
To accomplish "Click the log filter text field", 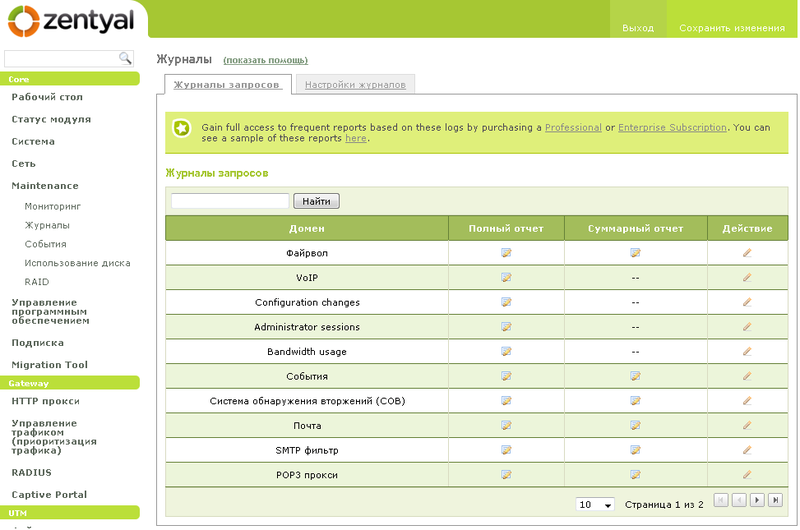I will tap(230, 200).
